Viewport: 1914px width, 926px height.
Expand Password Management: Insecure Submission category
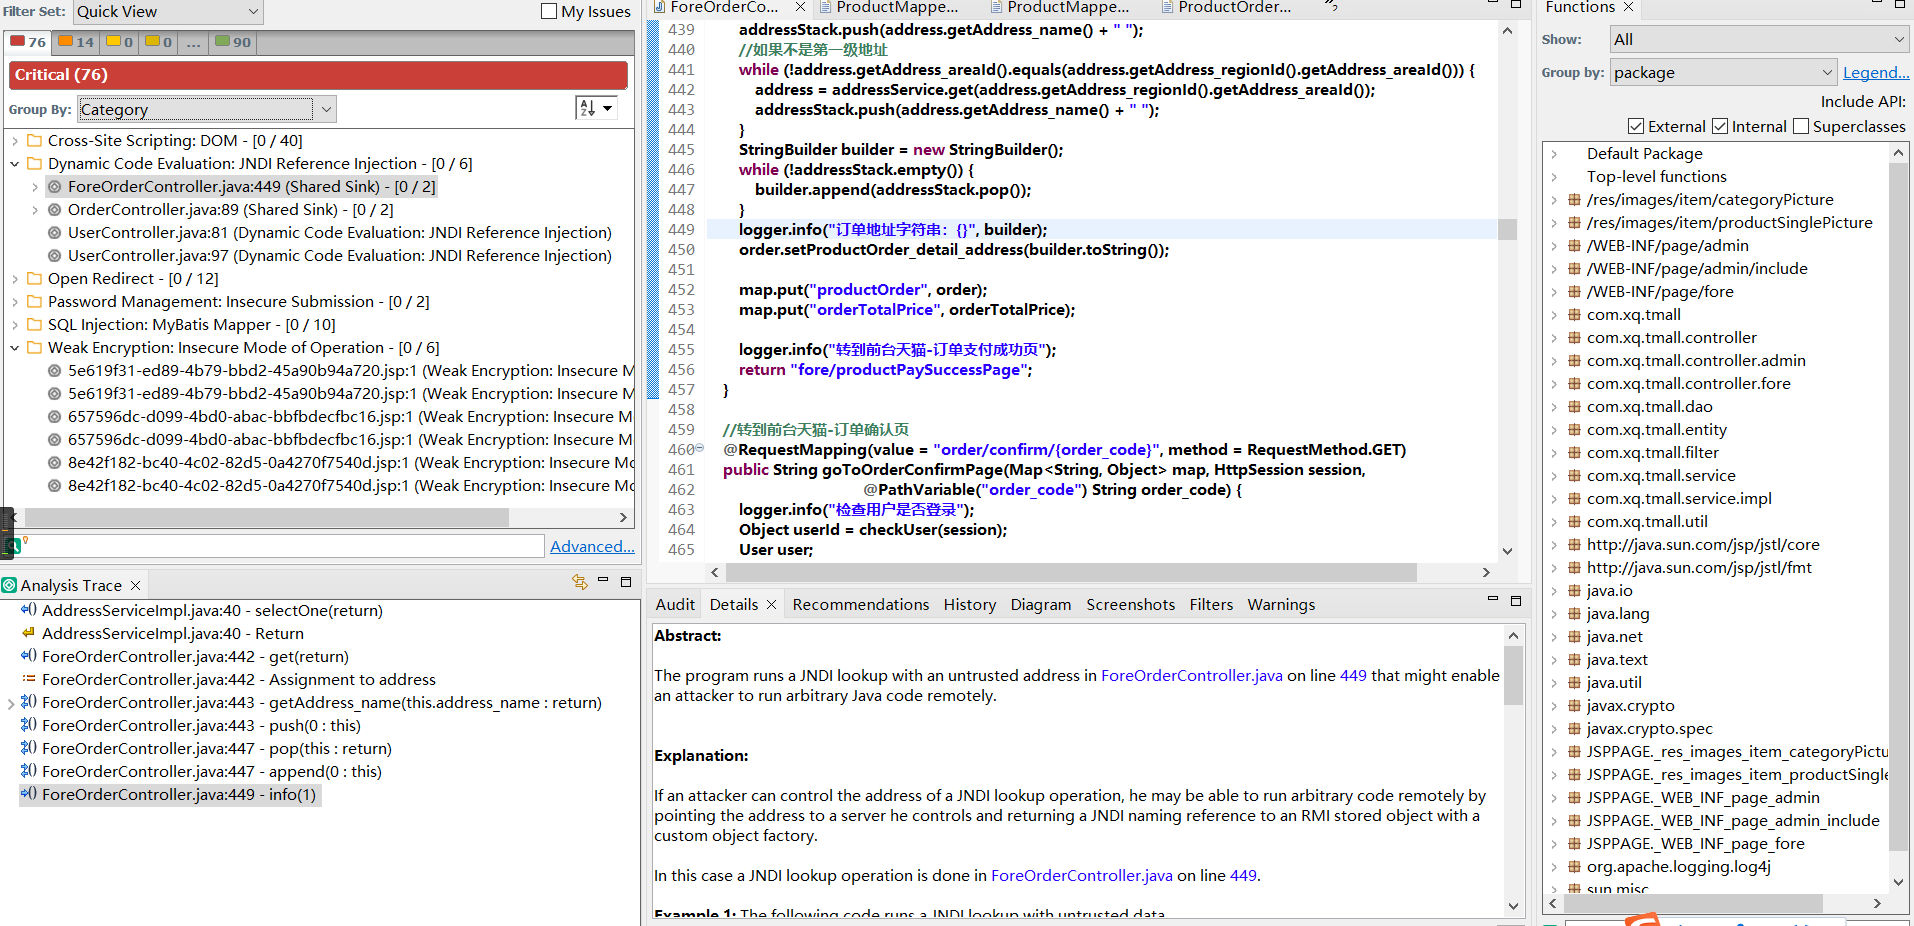click(x=15, y=302)
